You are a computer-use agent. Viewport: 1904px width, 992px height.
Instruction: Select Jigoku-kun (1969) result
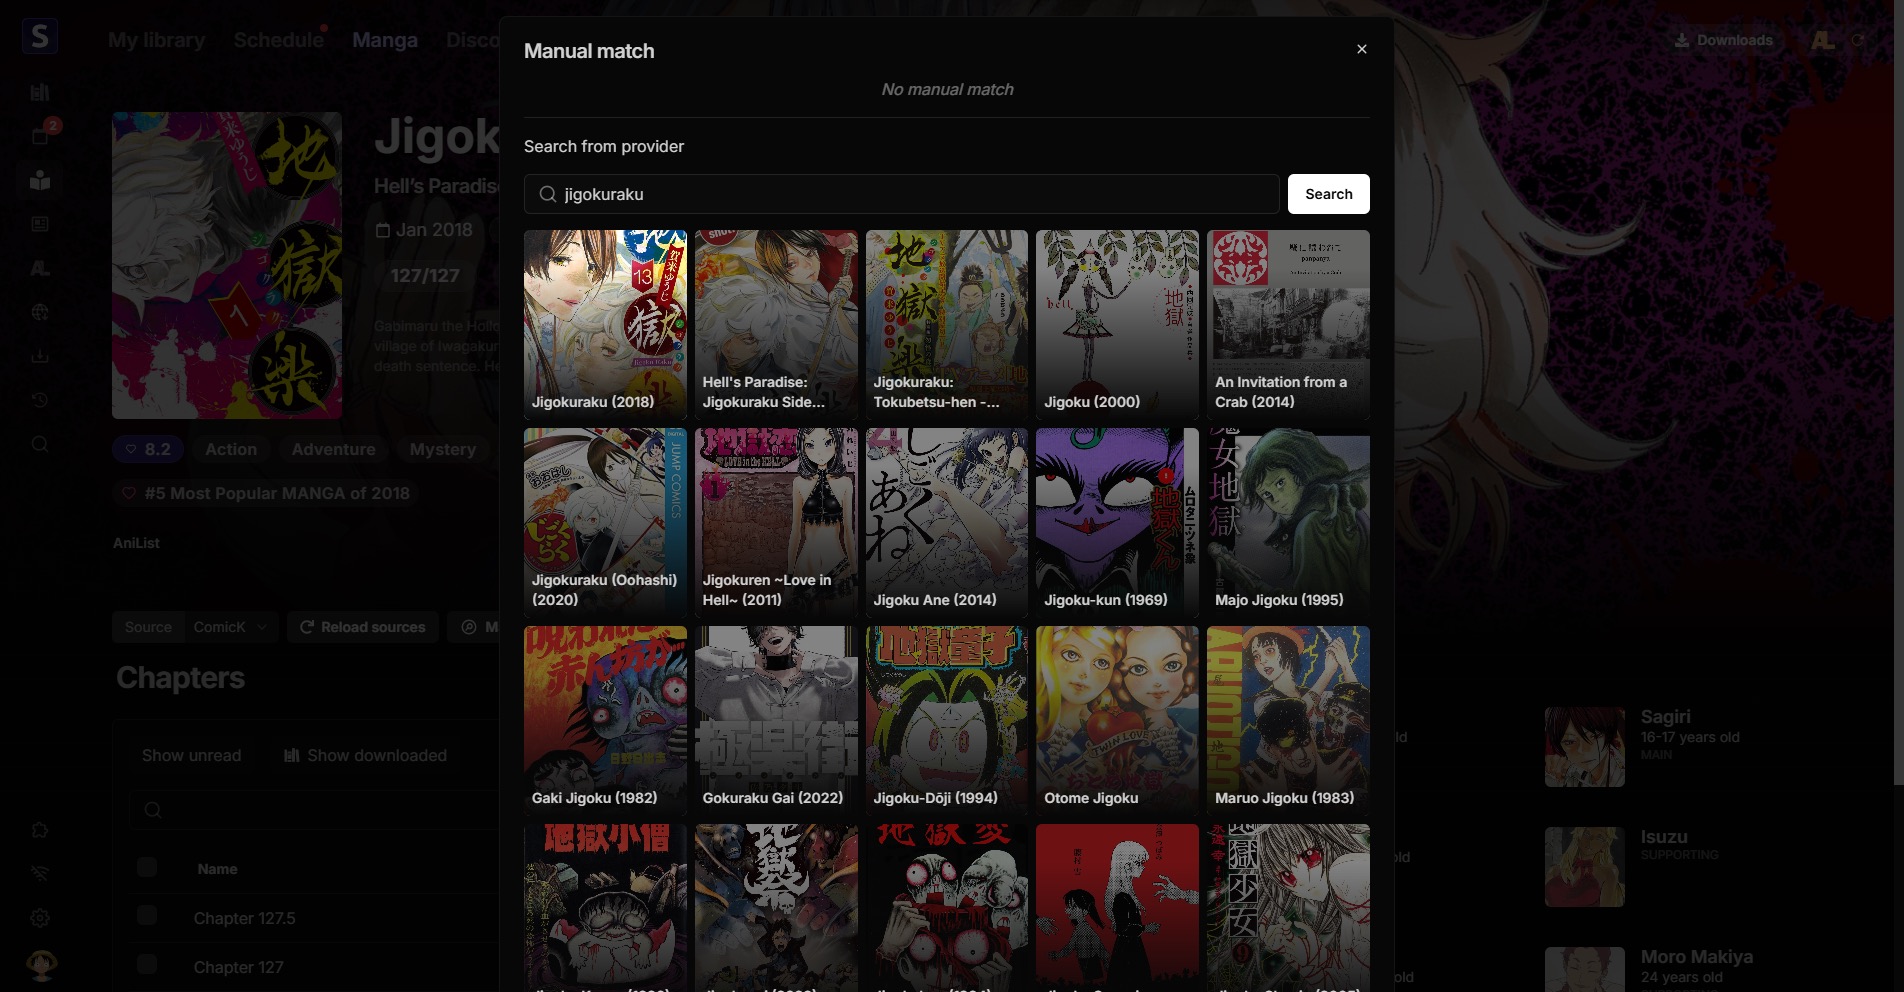[x=1117, y=522]
